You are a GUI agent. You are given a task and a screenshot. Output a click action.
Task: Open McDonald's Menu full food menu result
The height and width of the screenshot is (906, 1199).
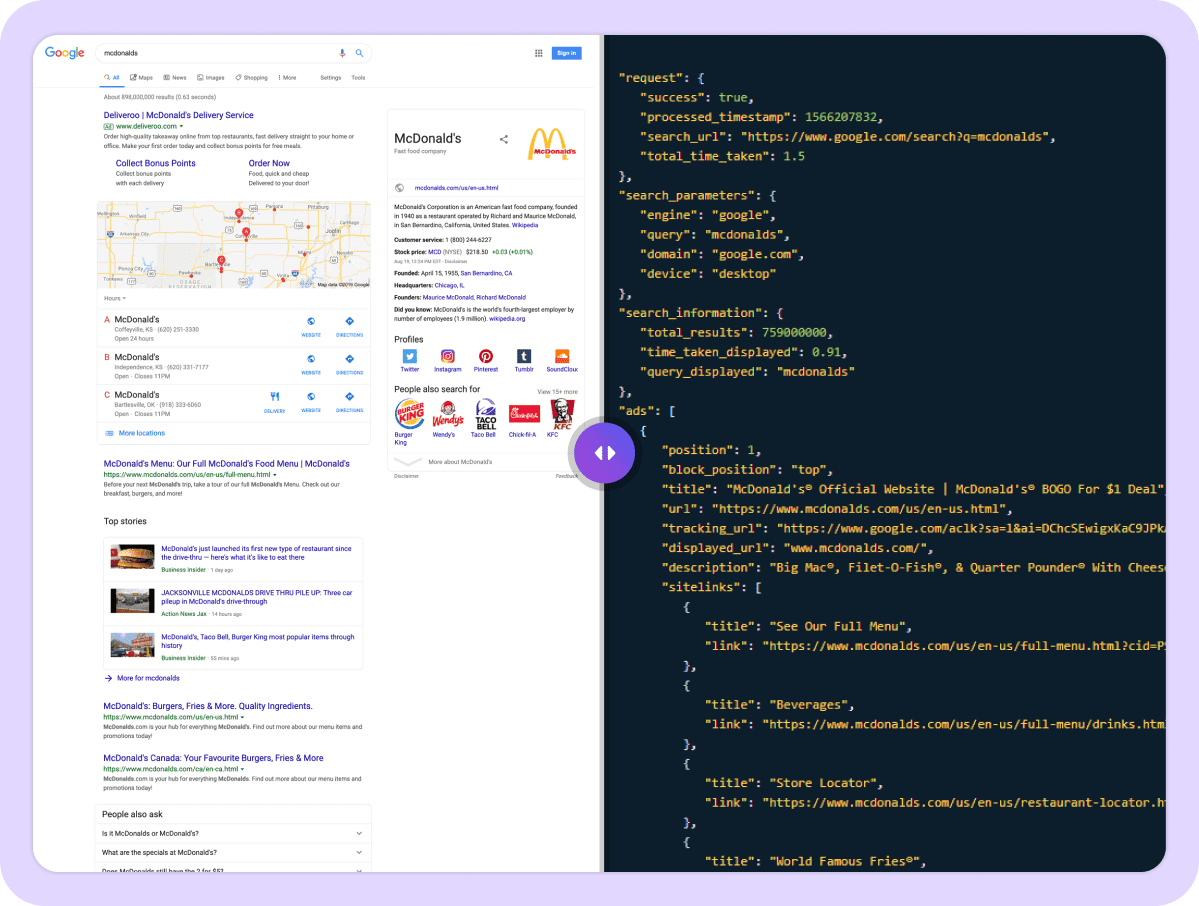click(x=226, y=464)
